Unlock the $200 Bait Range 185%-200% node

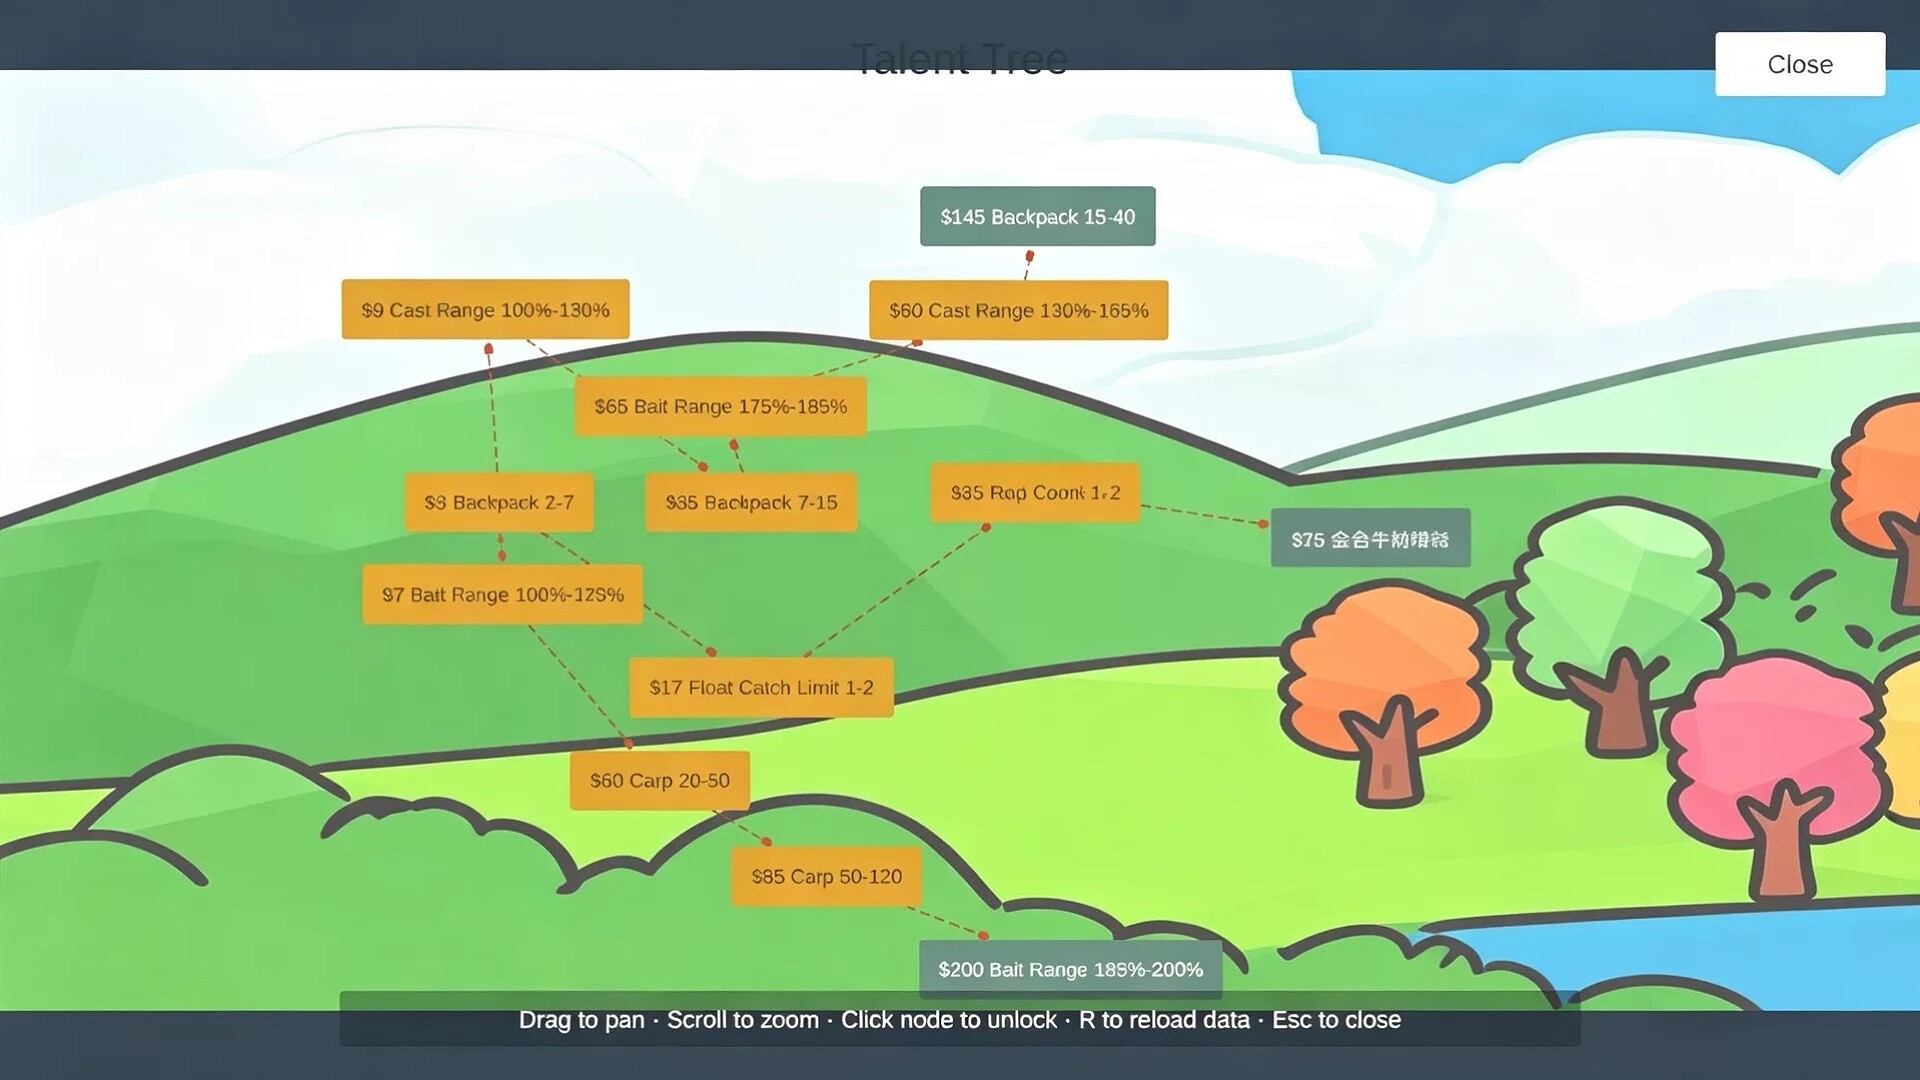[x=1070, y=969]
